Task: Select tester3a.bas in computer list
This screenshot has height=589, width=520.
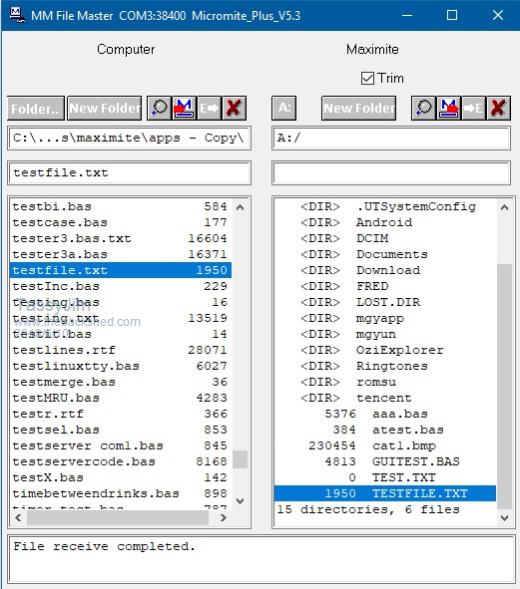Action: pyautogui.click(x=120, y=254)
